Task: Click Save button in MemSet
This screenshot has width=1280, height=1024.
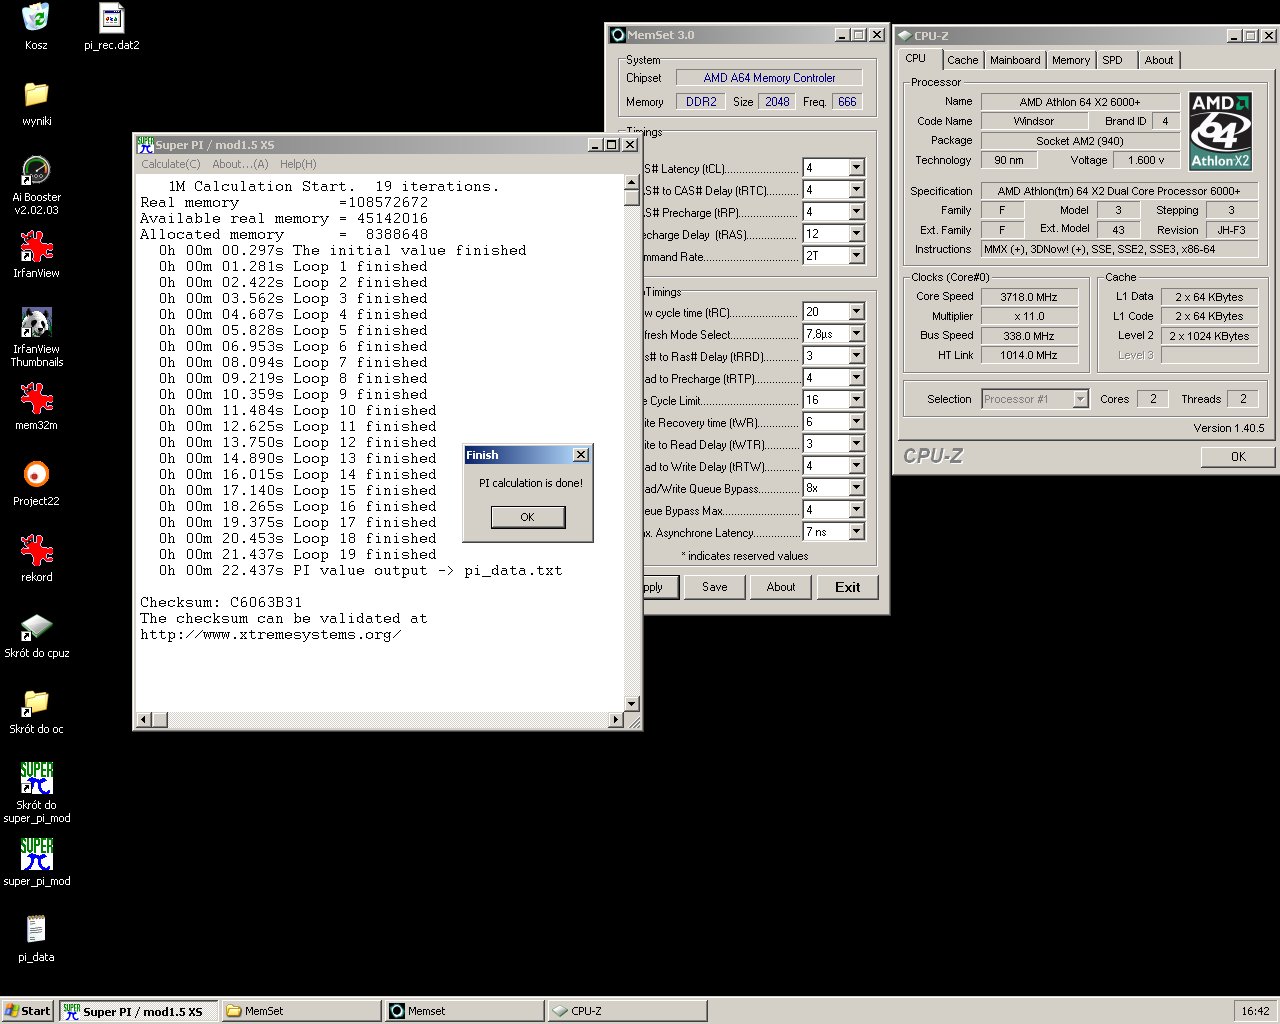Action: (714, 587)
